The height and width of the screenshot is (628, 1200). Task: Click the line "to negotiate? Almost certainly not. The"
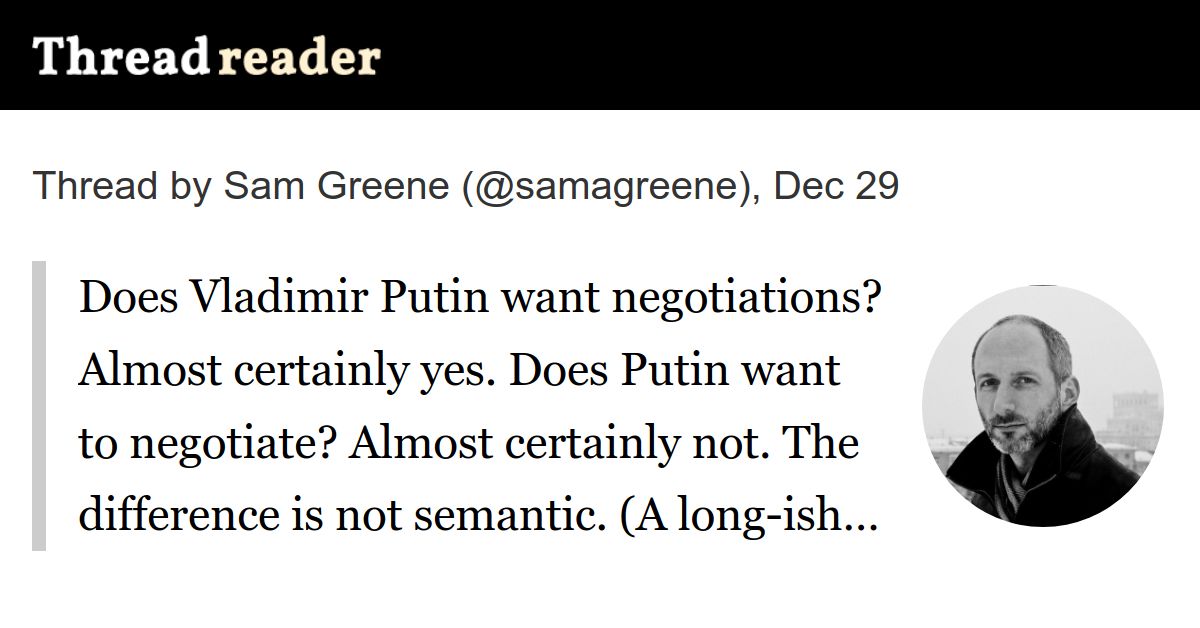click(468, 443)
